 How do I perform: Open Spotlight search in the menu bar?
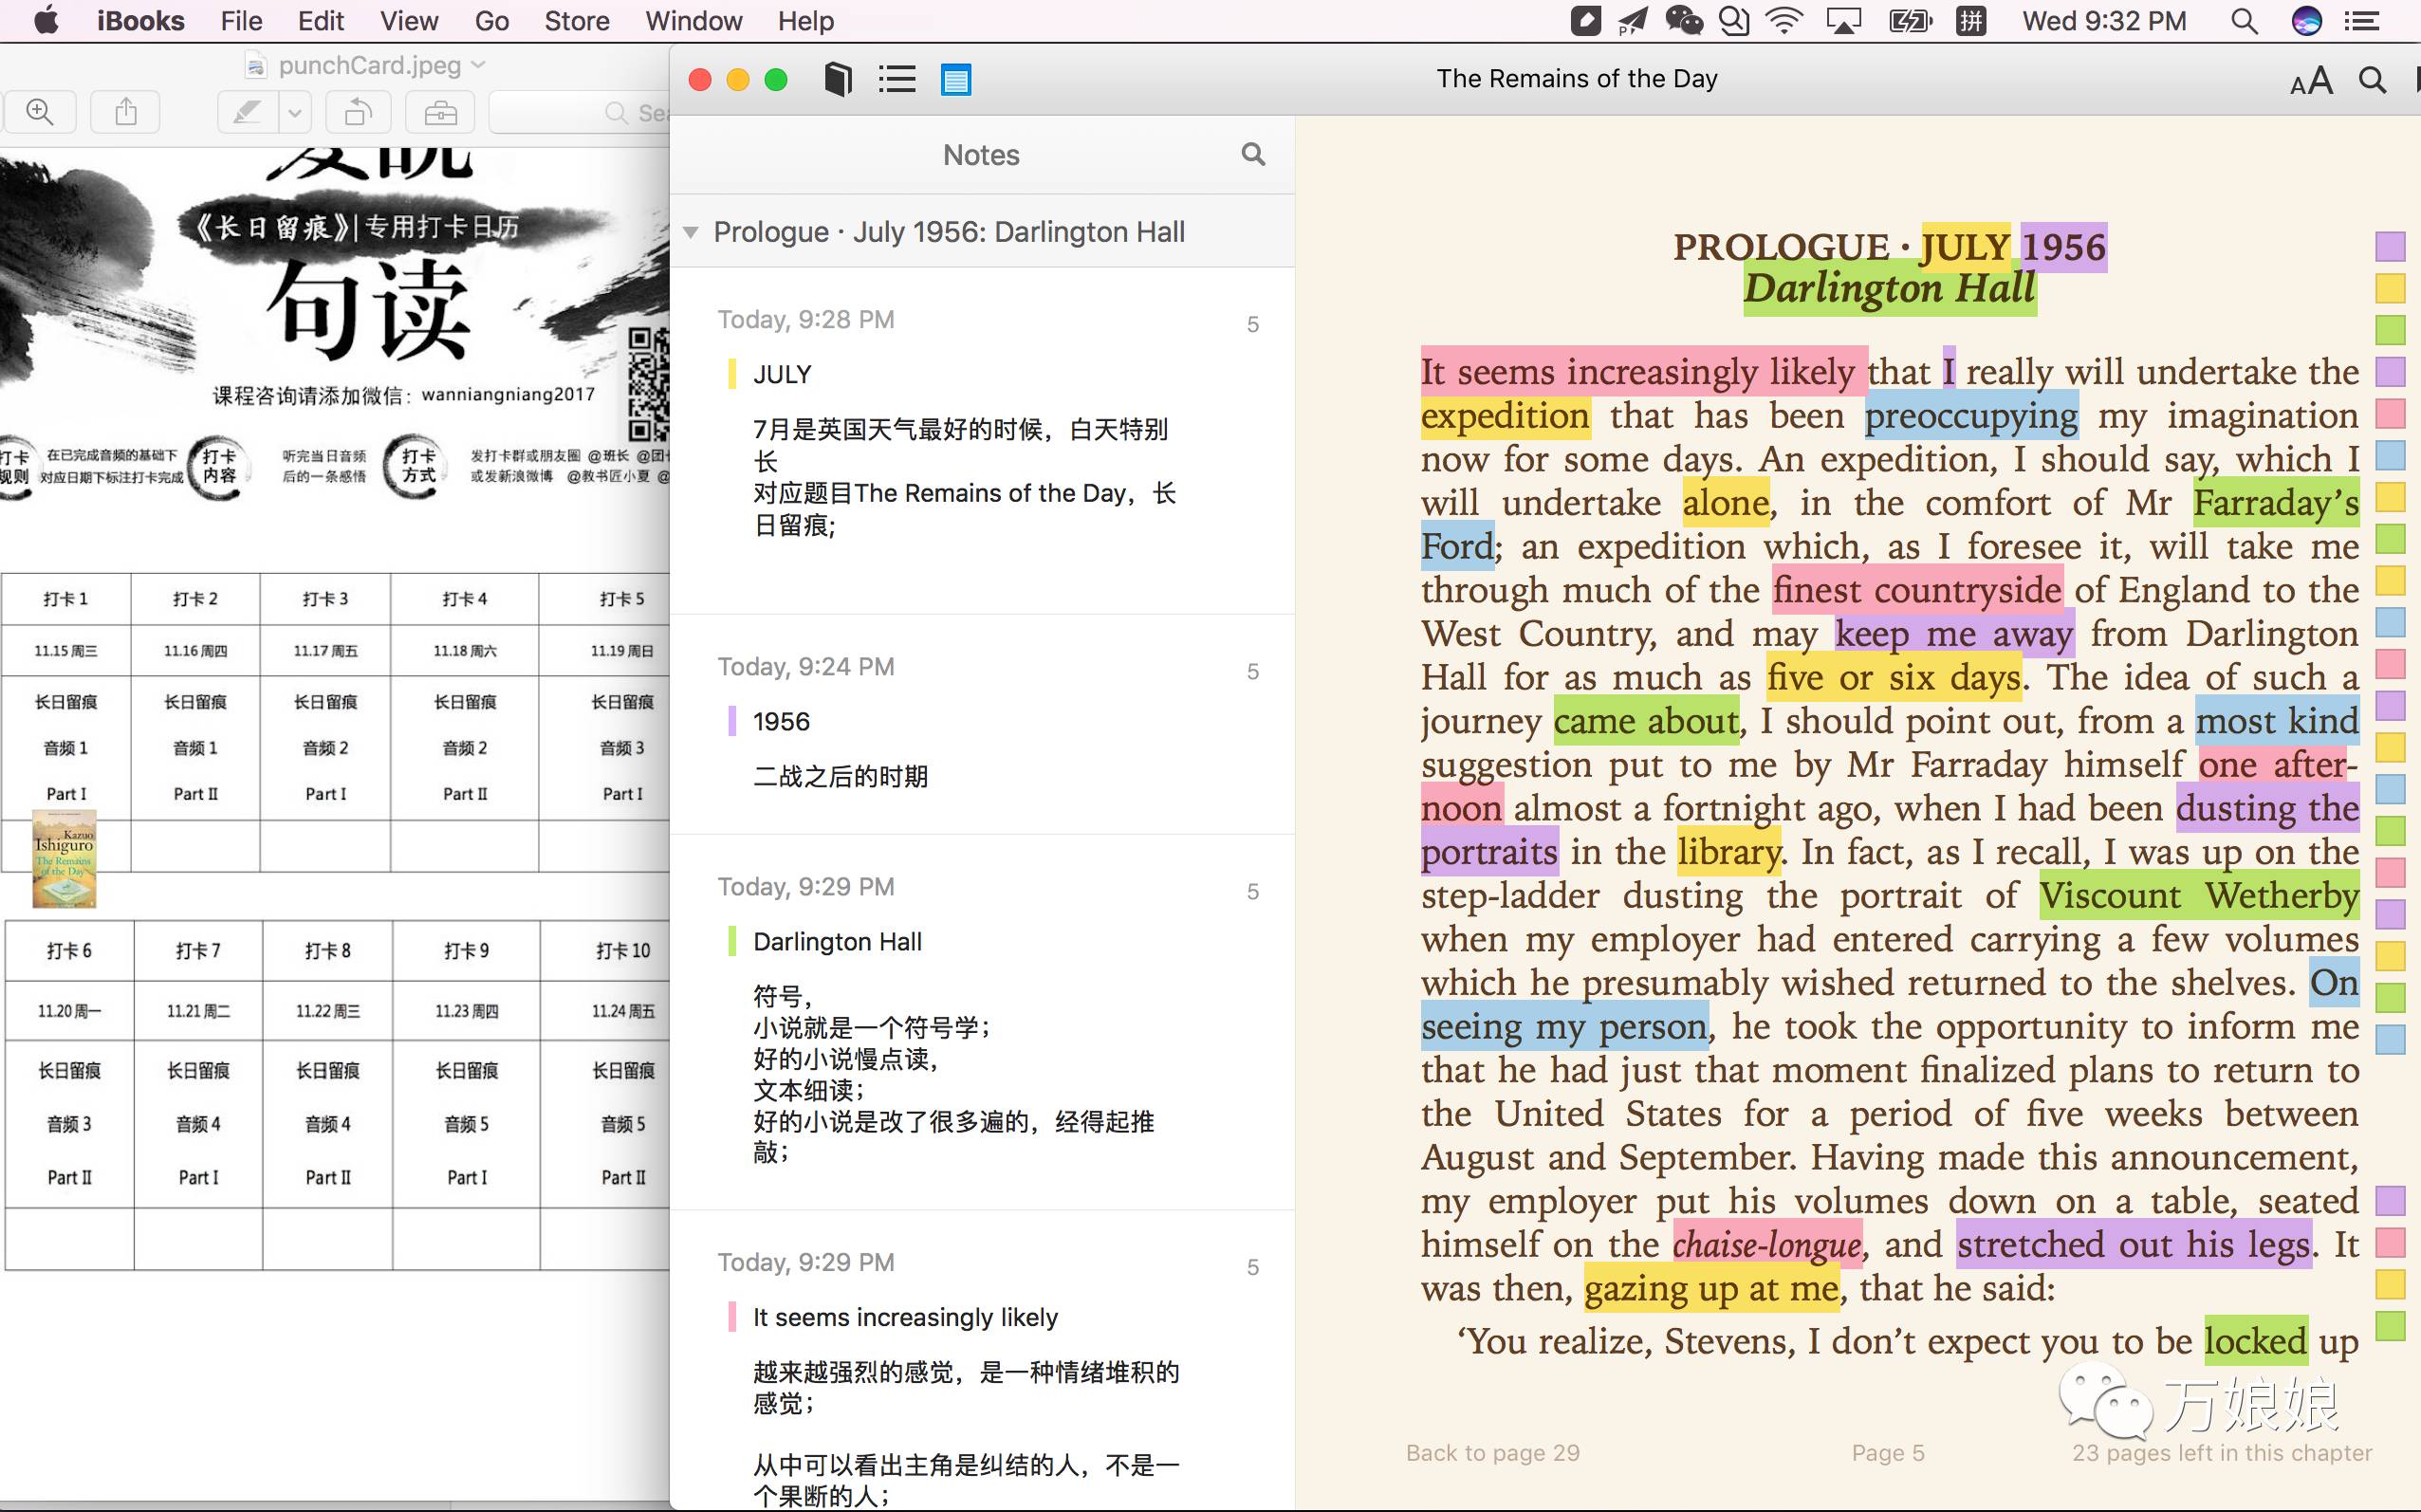click(x=2244, y=21)
